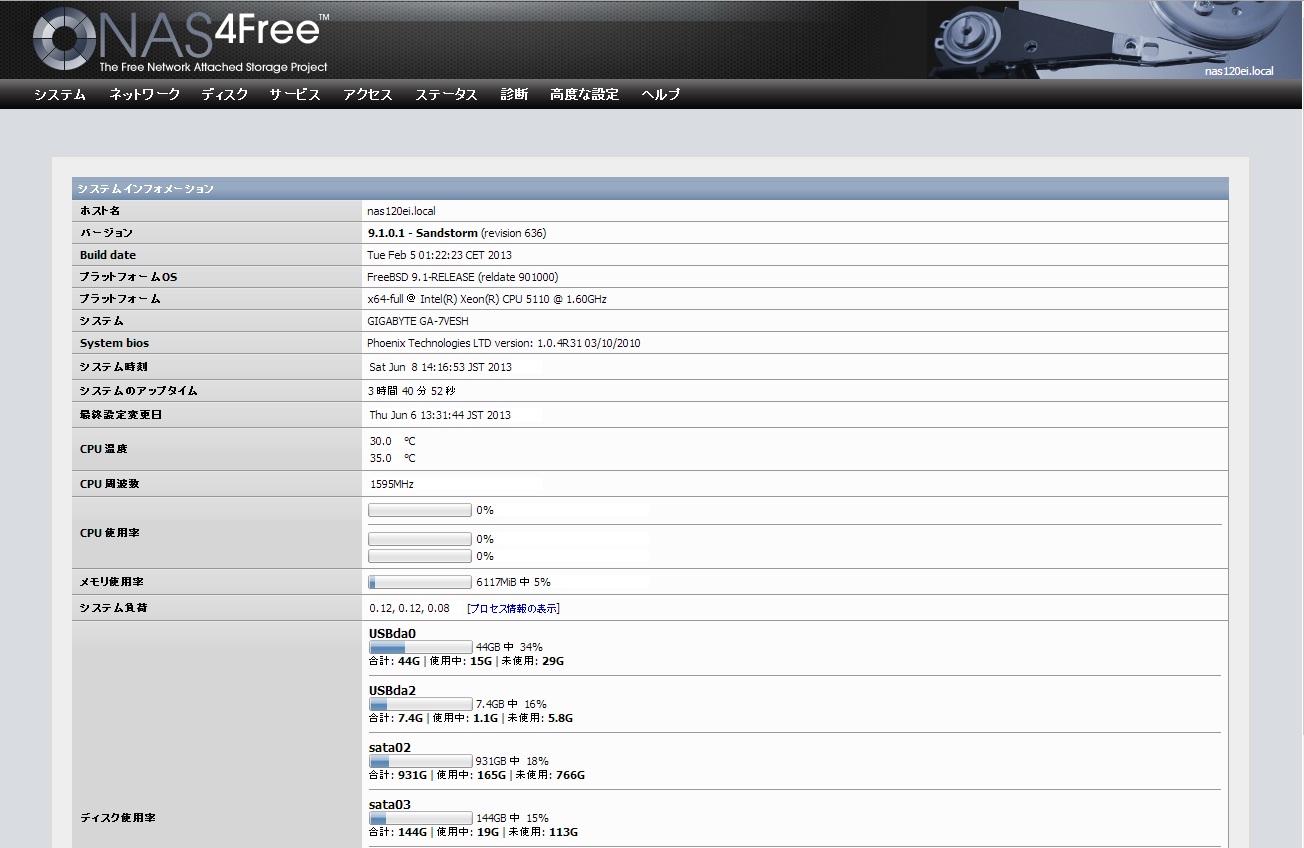Open the 高度な設定 menu
1304x848 pixels.
(x=584, y=94)
